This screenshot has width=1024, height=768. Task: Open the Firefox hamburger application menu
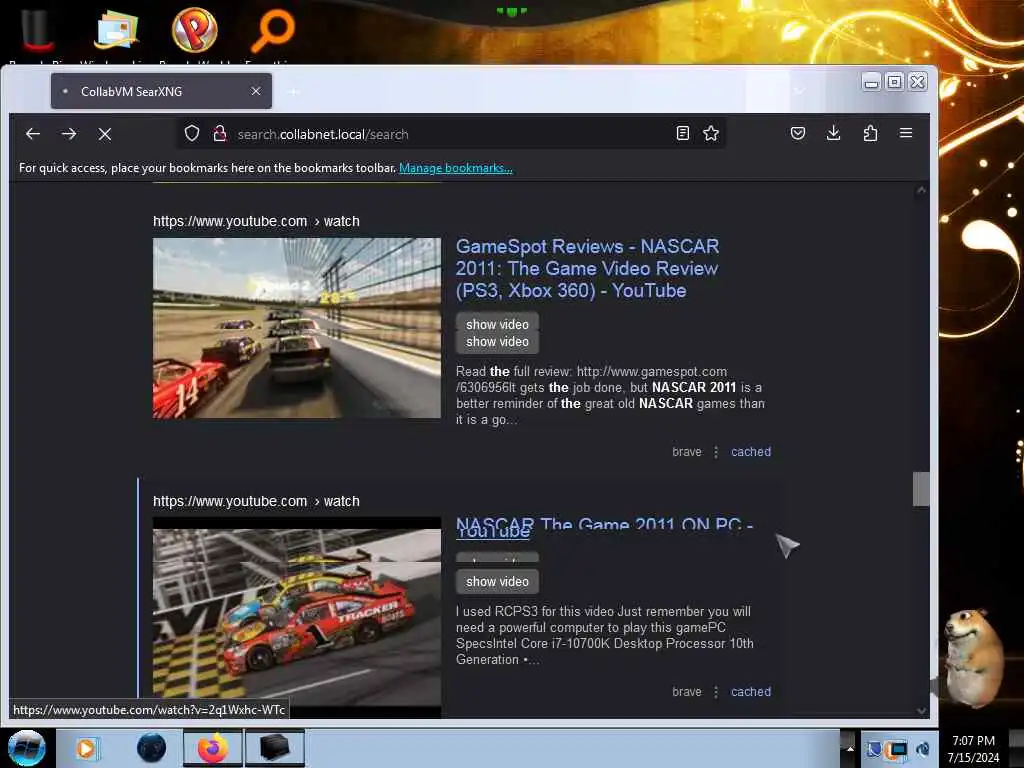(x=906, y=133)
